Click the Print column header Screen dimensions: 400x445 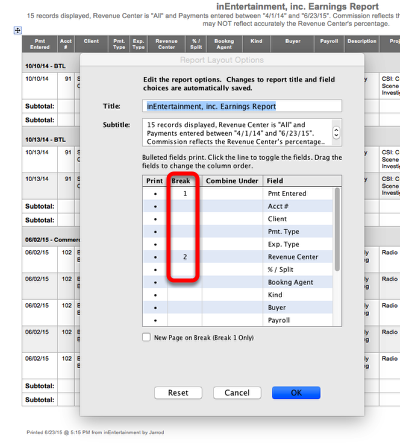pos(155,181)
